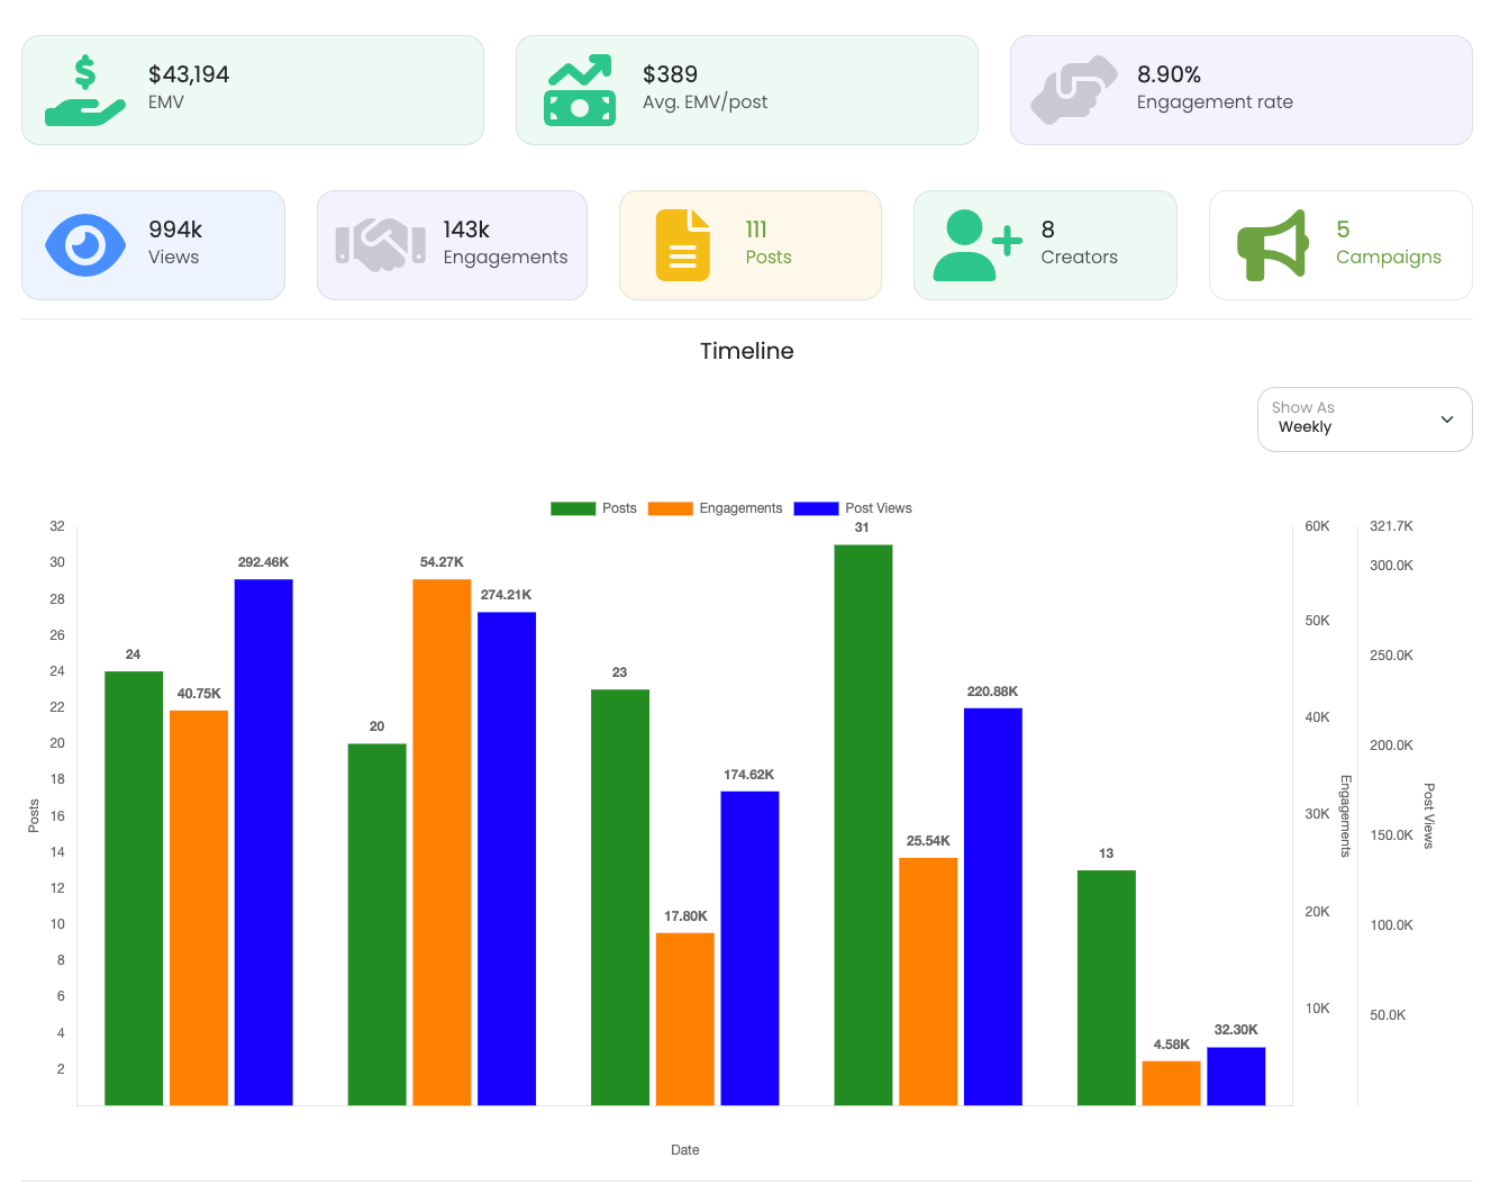Click the yellow document Posts icon

click(682, 245)
